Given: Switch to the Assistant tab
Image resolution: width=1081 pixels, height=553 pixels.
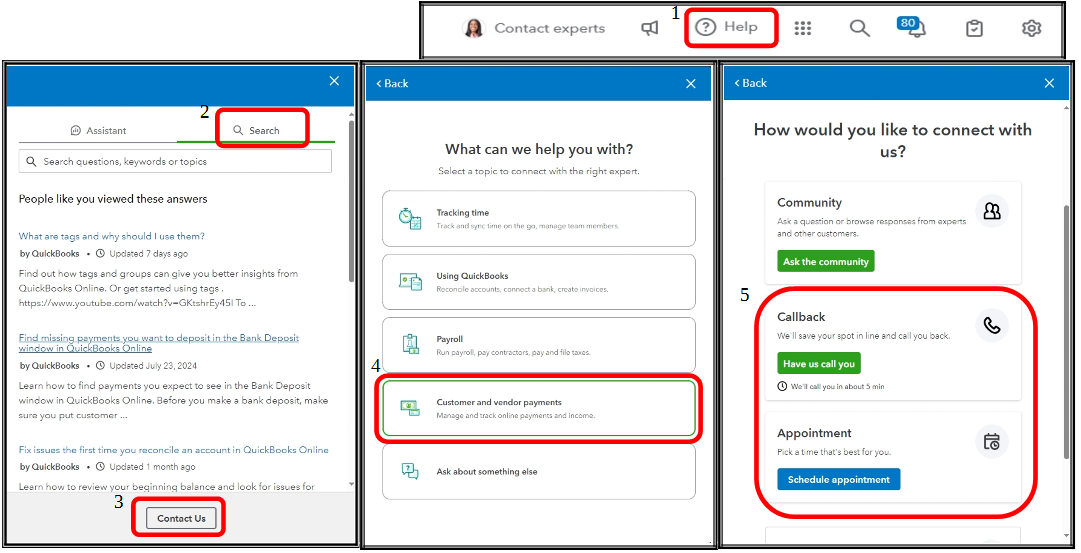Looking at the screenshot, I should coord(99,130).
